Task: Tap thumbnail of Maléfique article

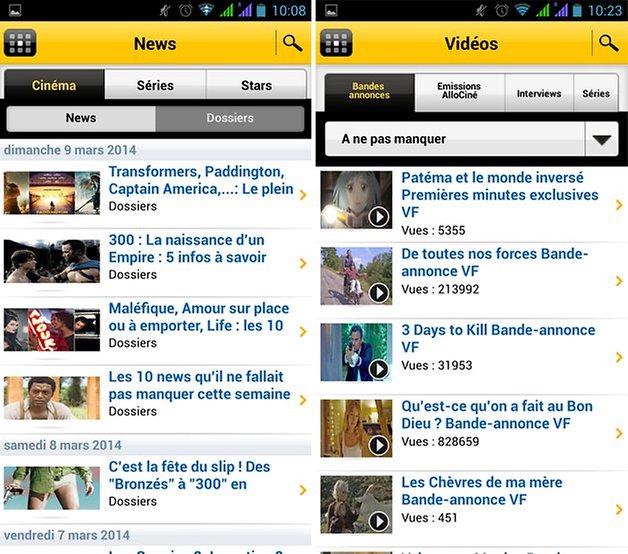Action: [x=52, y=330]
